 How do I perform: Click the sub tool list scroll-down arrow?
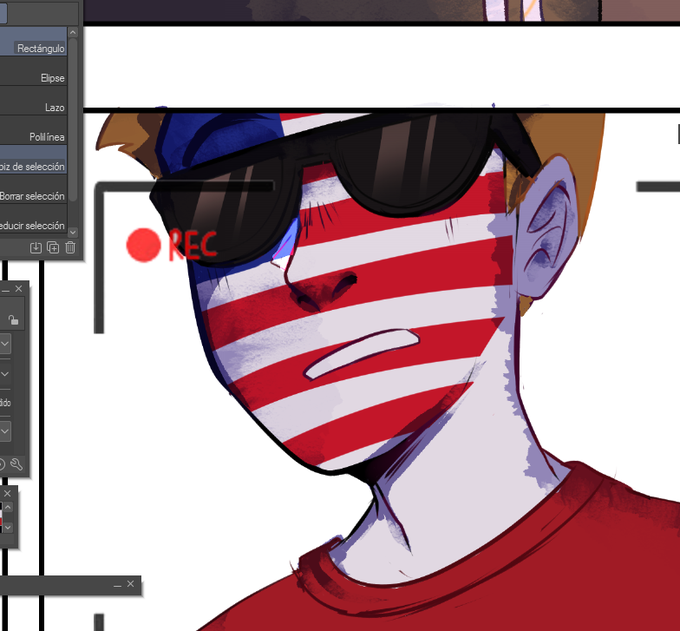[x=73, y=232]
